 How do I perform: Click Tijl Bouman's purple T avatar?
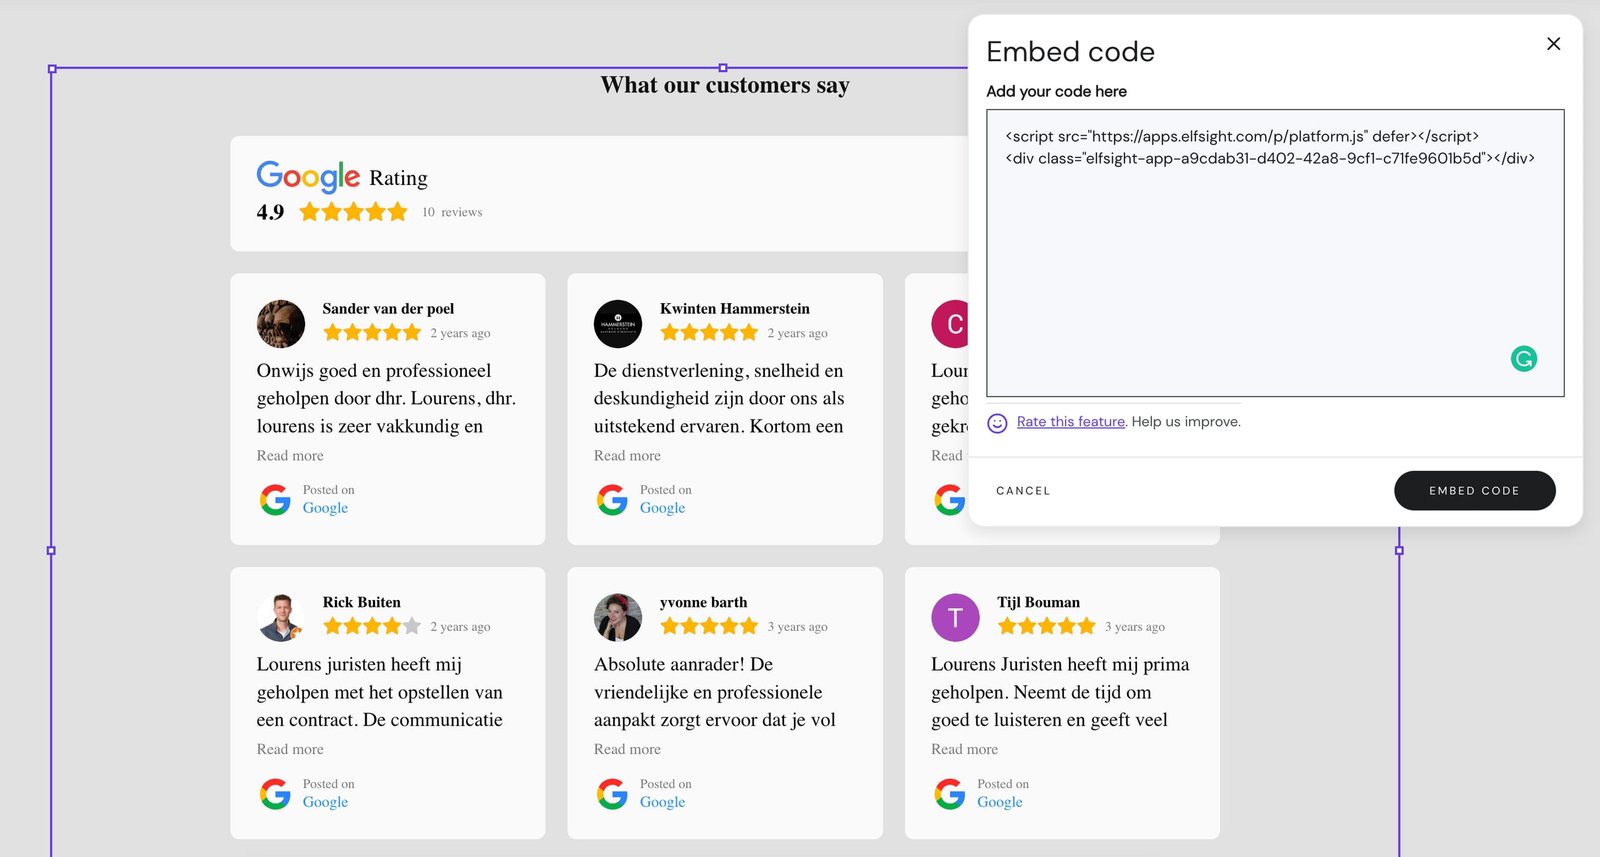tap(955, 618)
